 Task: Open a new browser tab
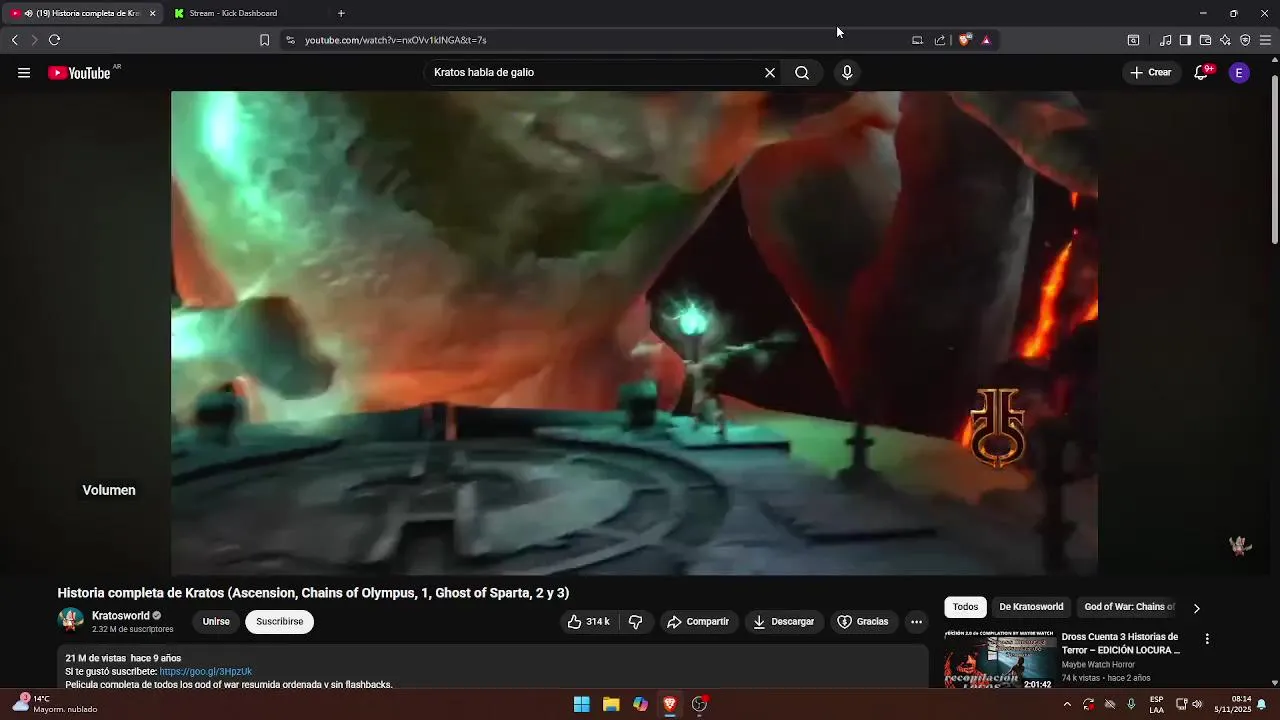[341, 13]
